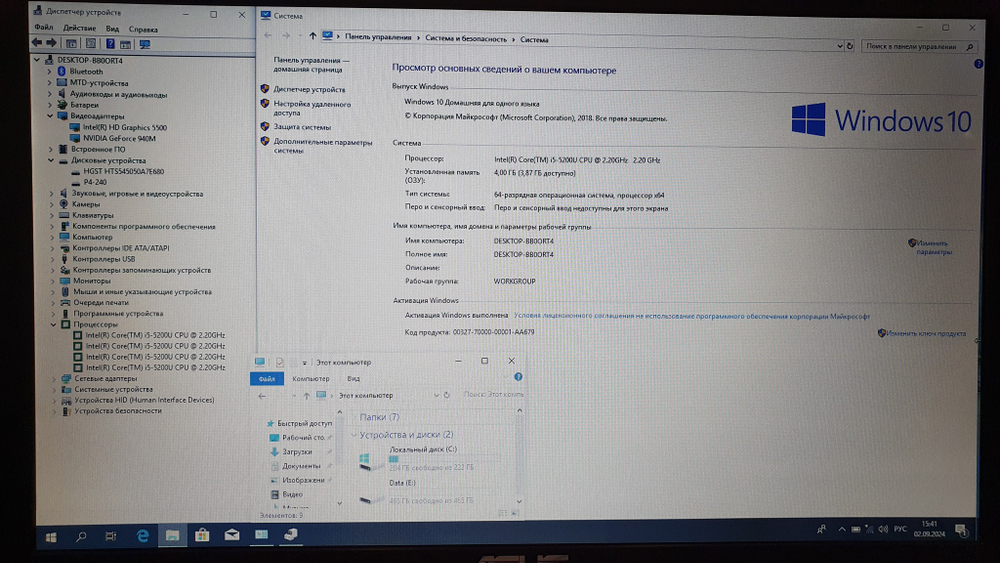Open the Справка menu in Device Manager
The image size is (1000, 563).
pos(143,29)
